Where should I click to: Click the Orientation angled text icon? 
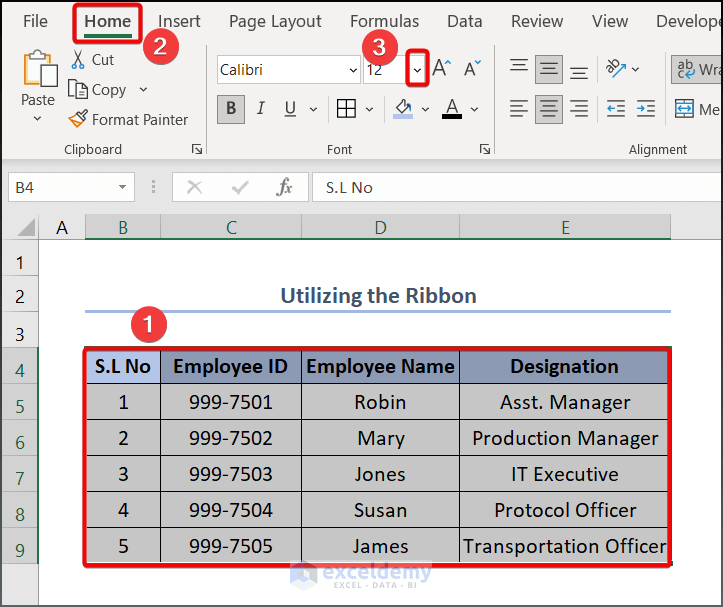[616, 69]
